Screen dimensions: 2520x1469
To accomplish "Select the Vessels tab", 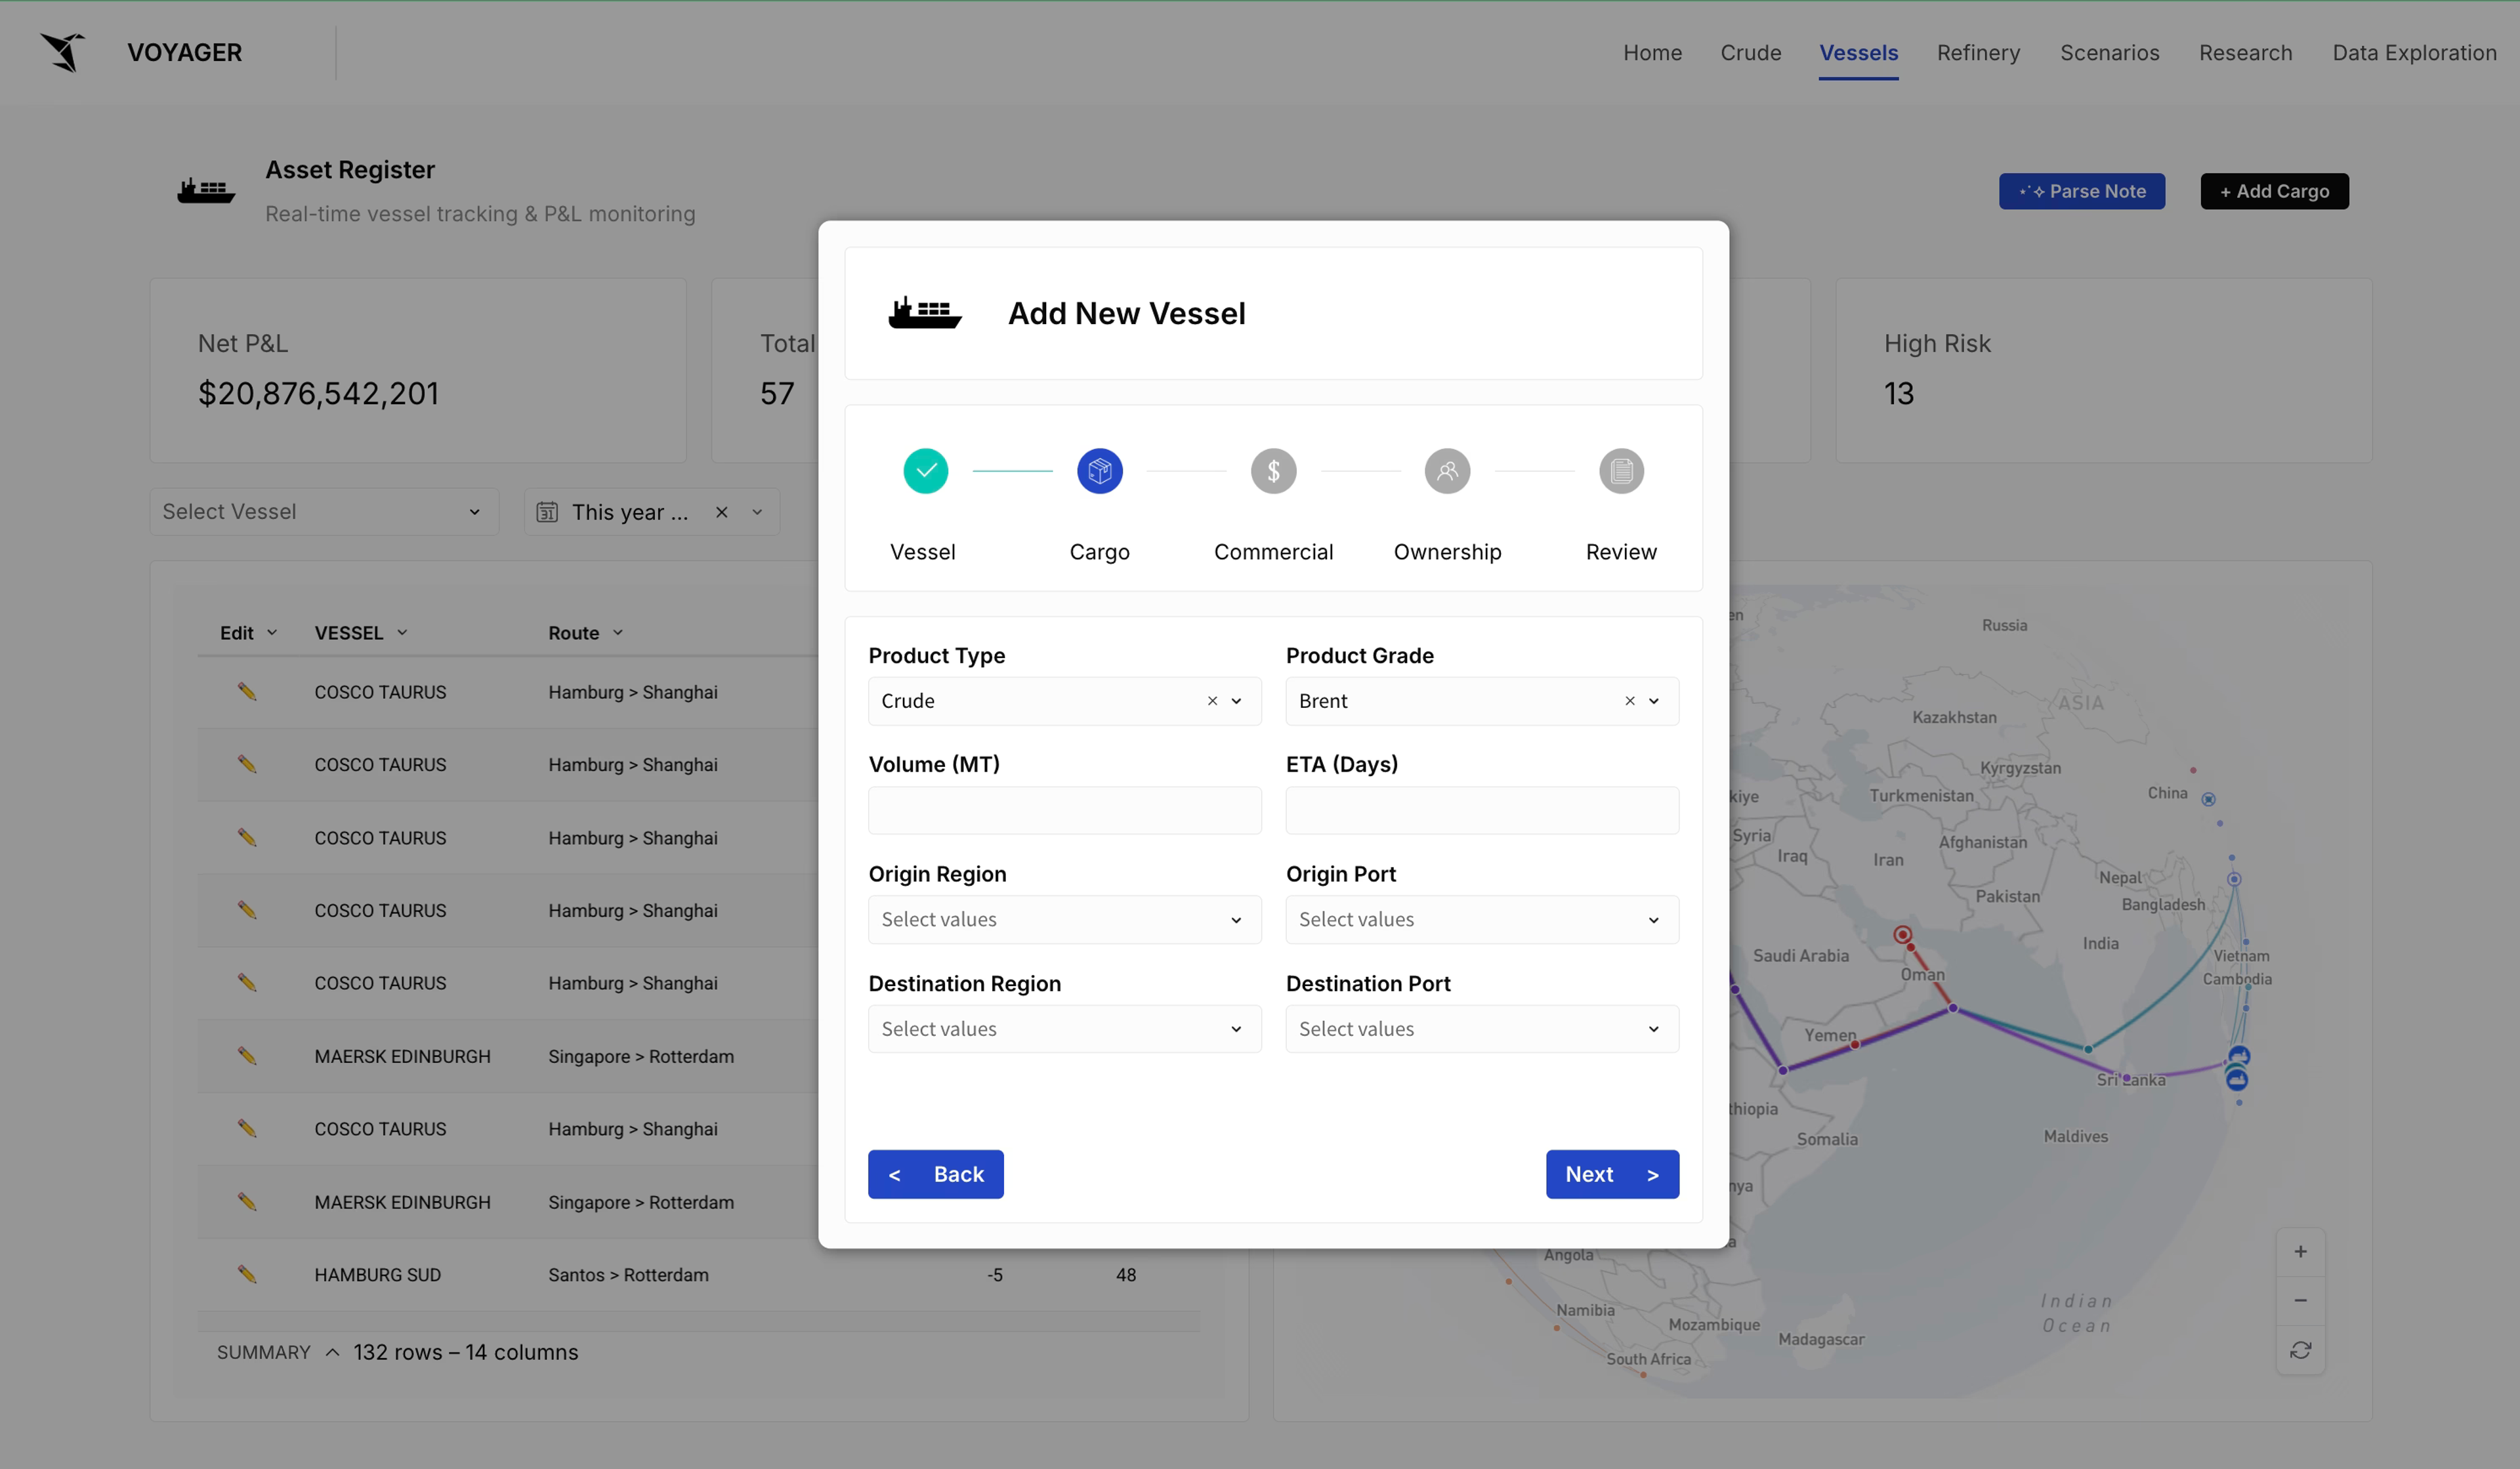I will click(1858, 52).
